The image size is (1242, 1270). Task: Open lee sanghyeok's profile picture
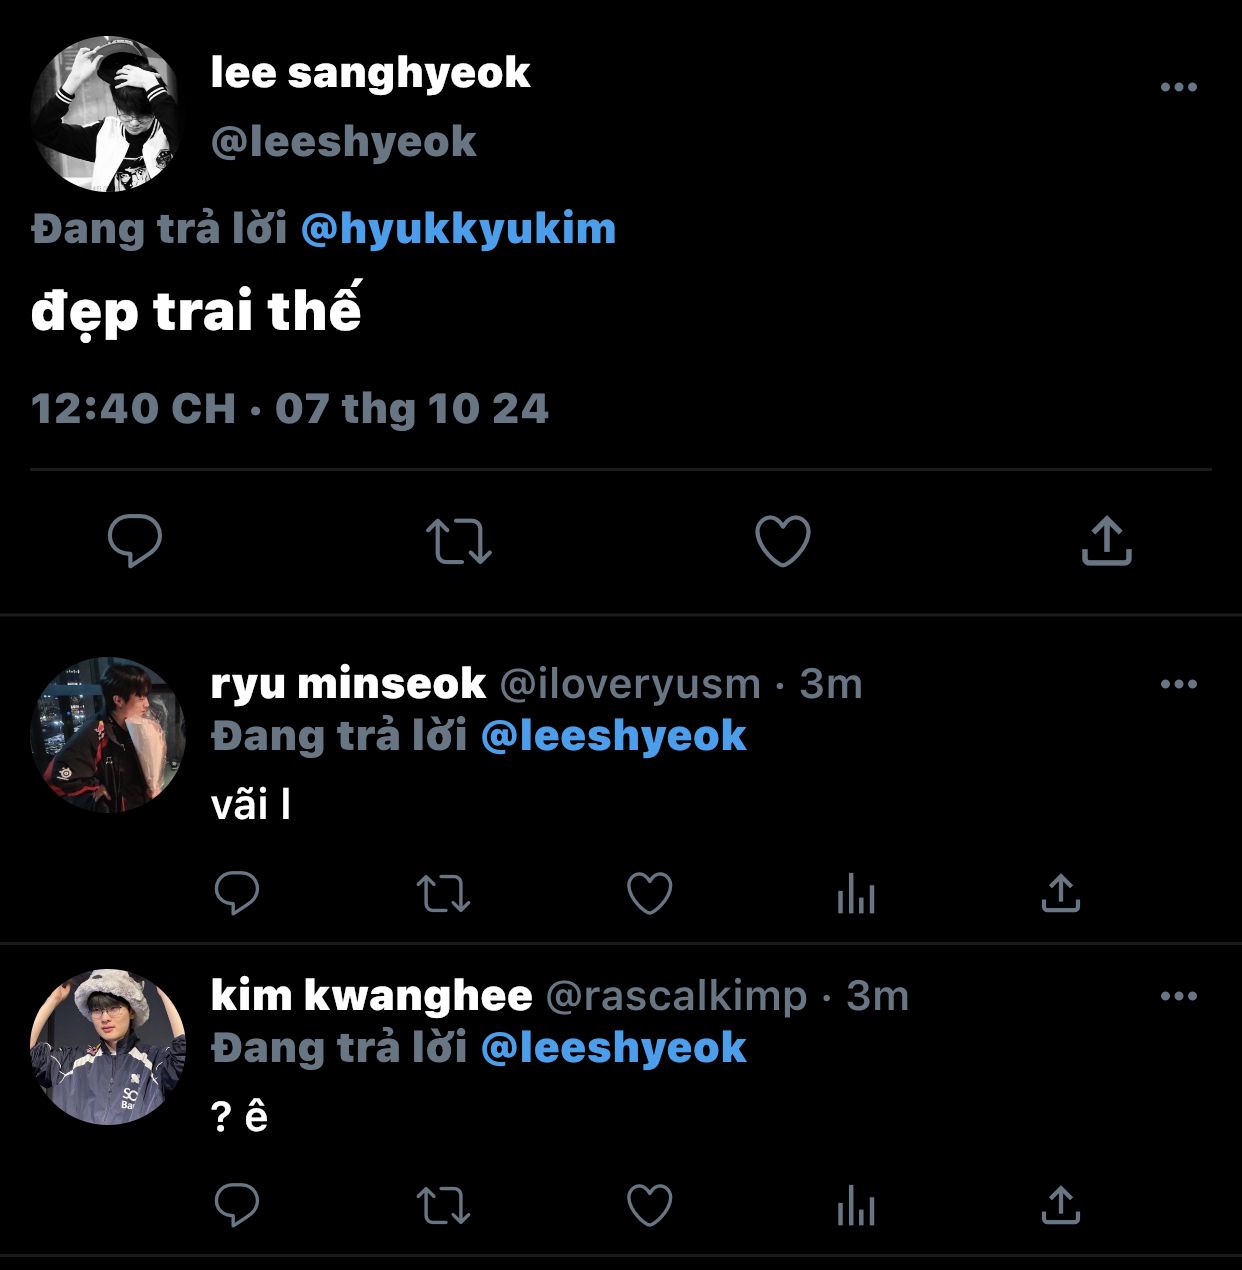[107, 114]
